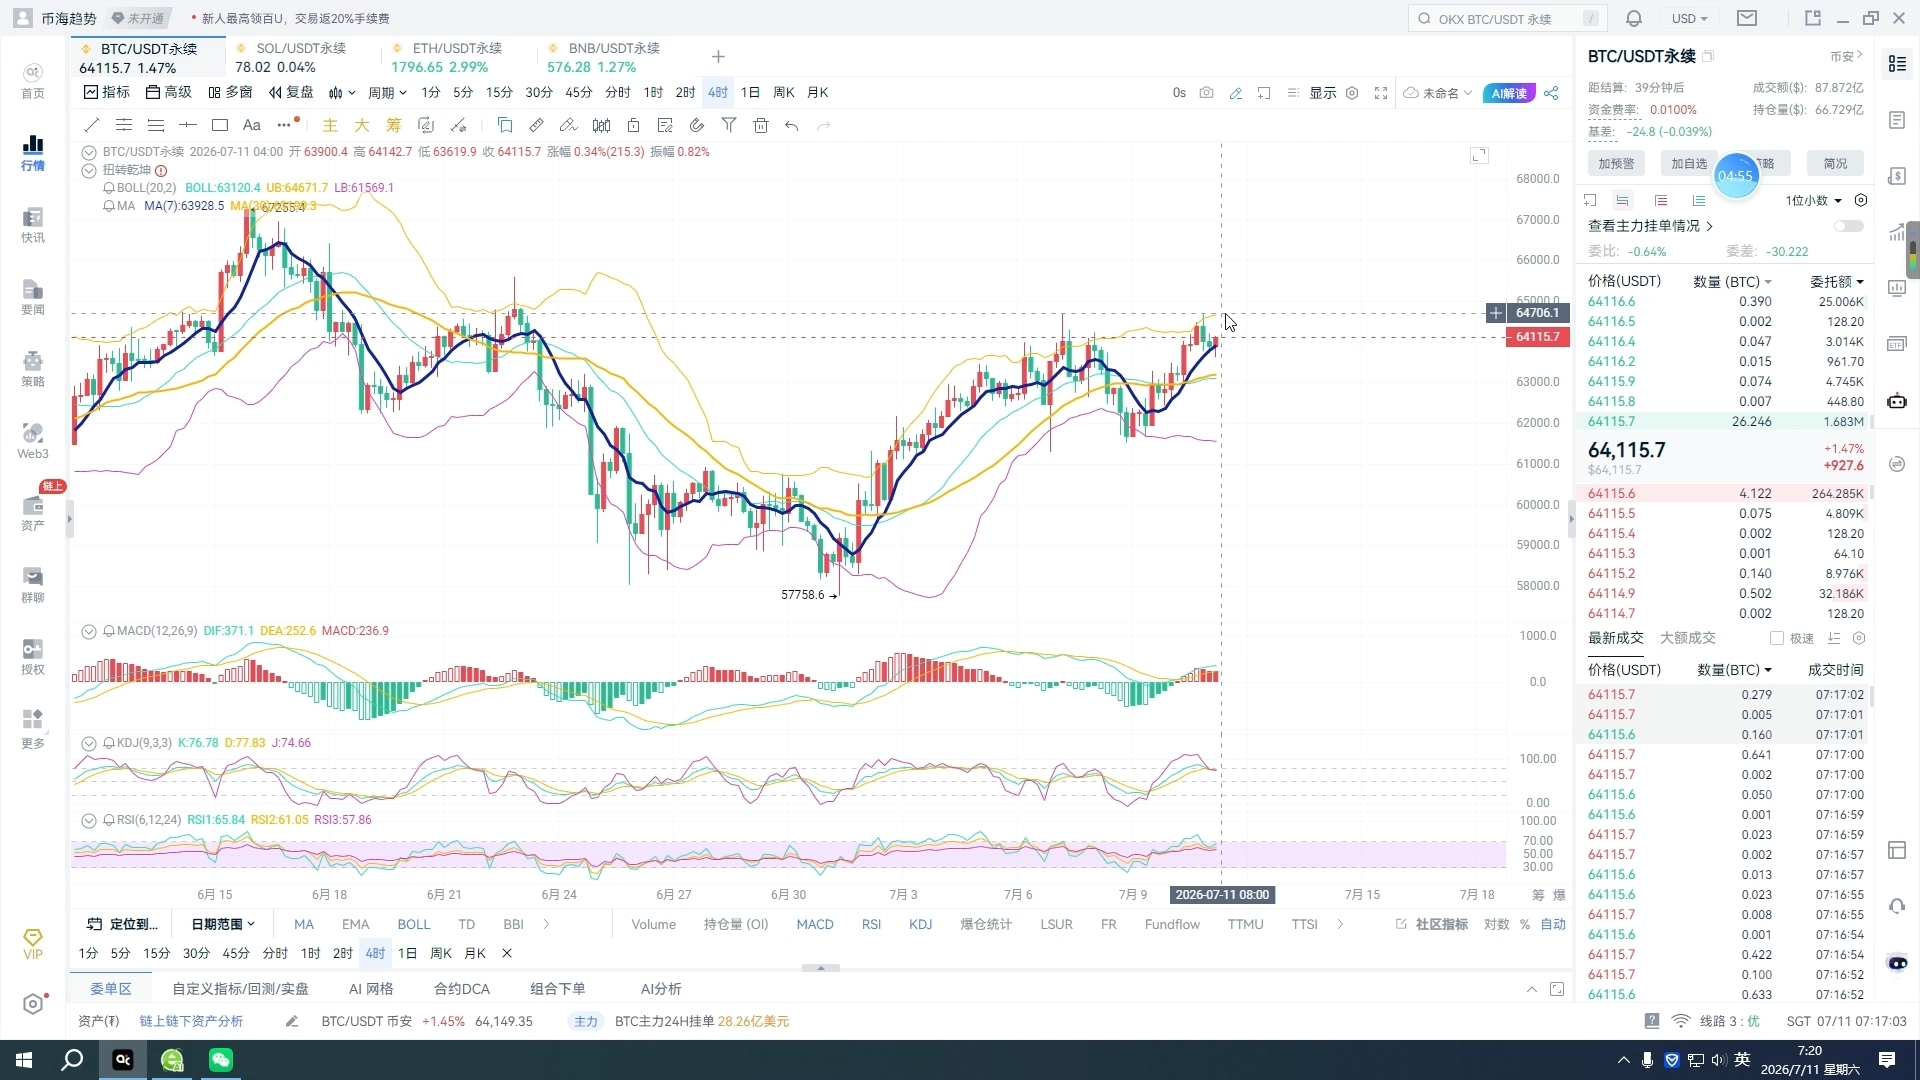Open Windows taskbar search

click(72, 1060)
